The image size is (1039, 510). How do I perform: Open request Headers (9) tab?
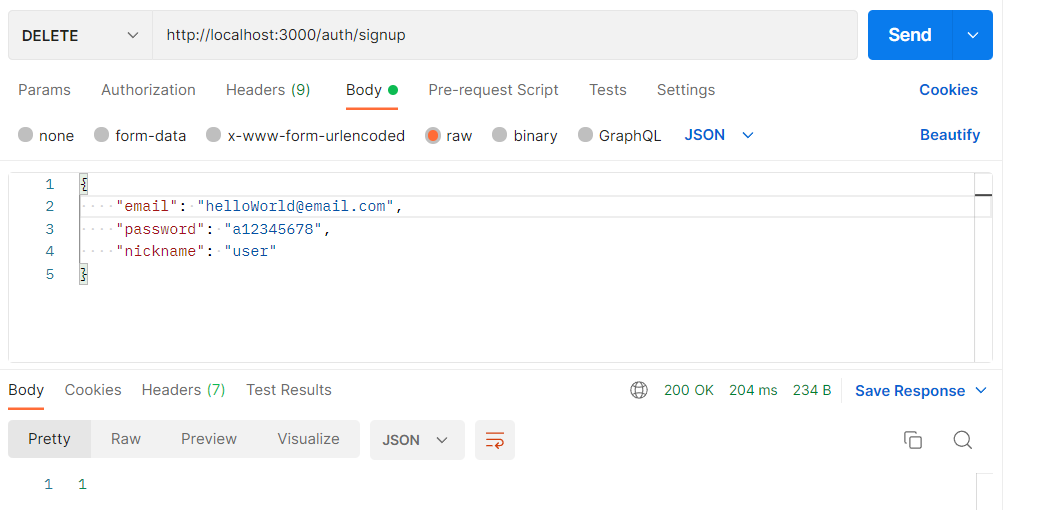click(x=268, y=90)
